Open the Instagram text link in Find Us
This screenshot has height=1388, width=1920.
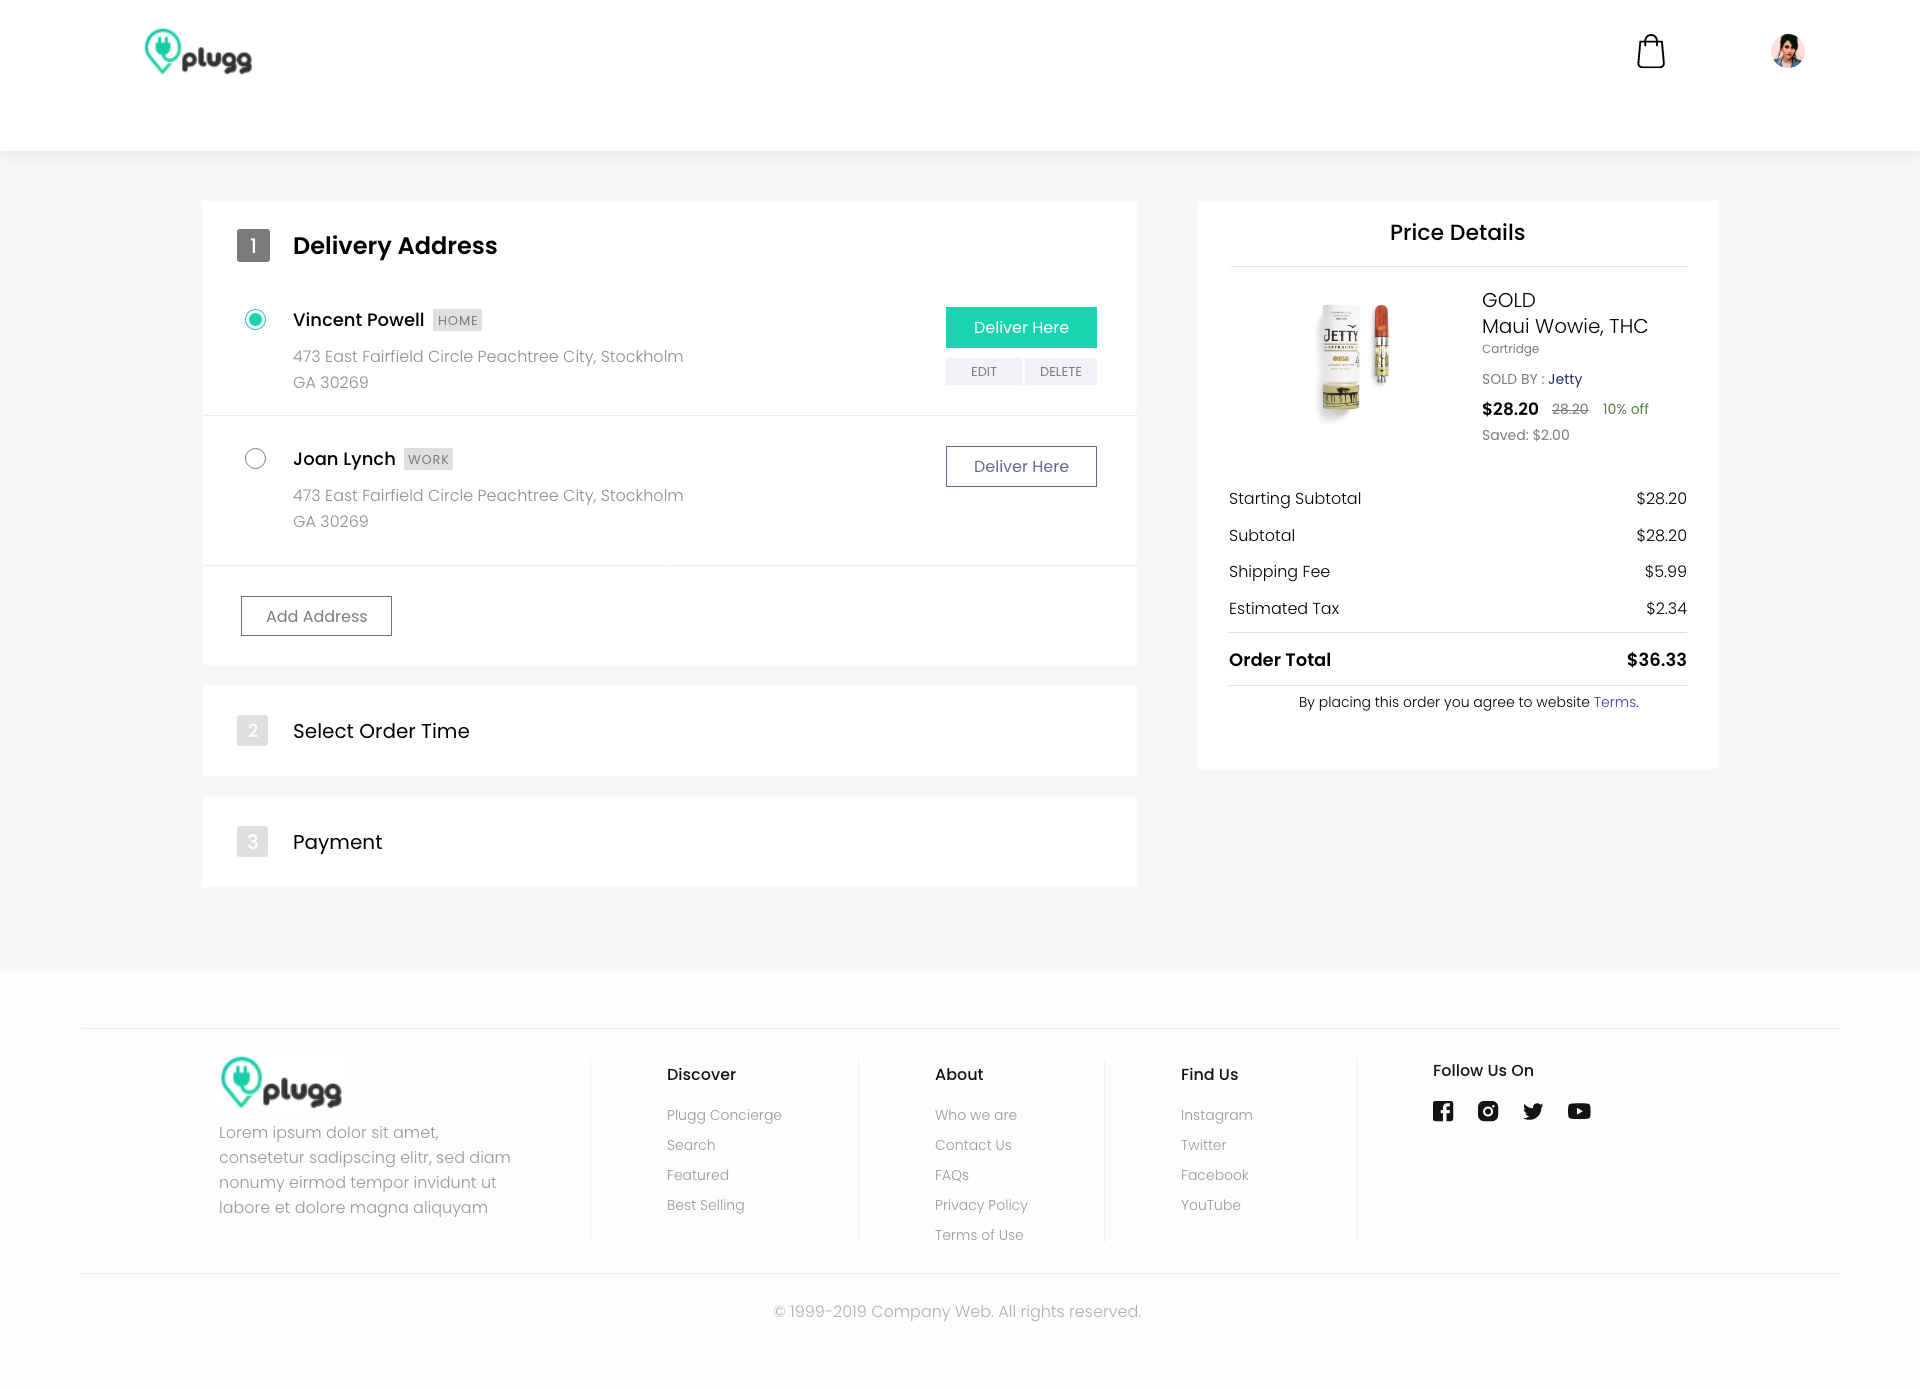tap(1216, 1115)
